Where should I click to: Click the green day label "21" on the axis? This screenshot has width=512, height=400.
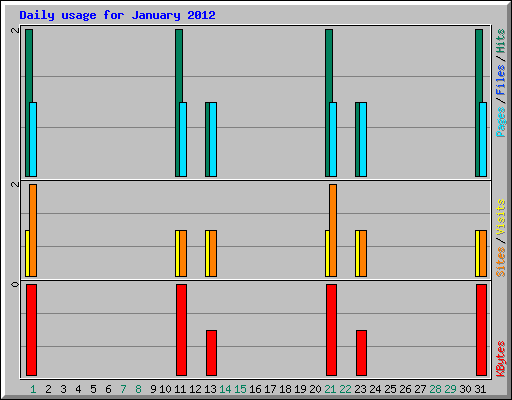click(330, 389)
